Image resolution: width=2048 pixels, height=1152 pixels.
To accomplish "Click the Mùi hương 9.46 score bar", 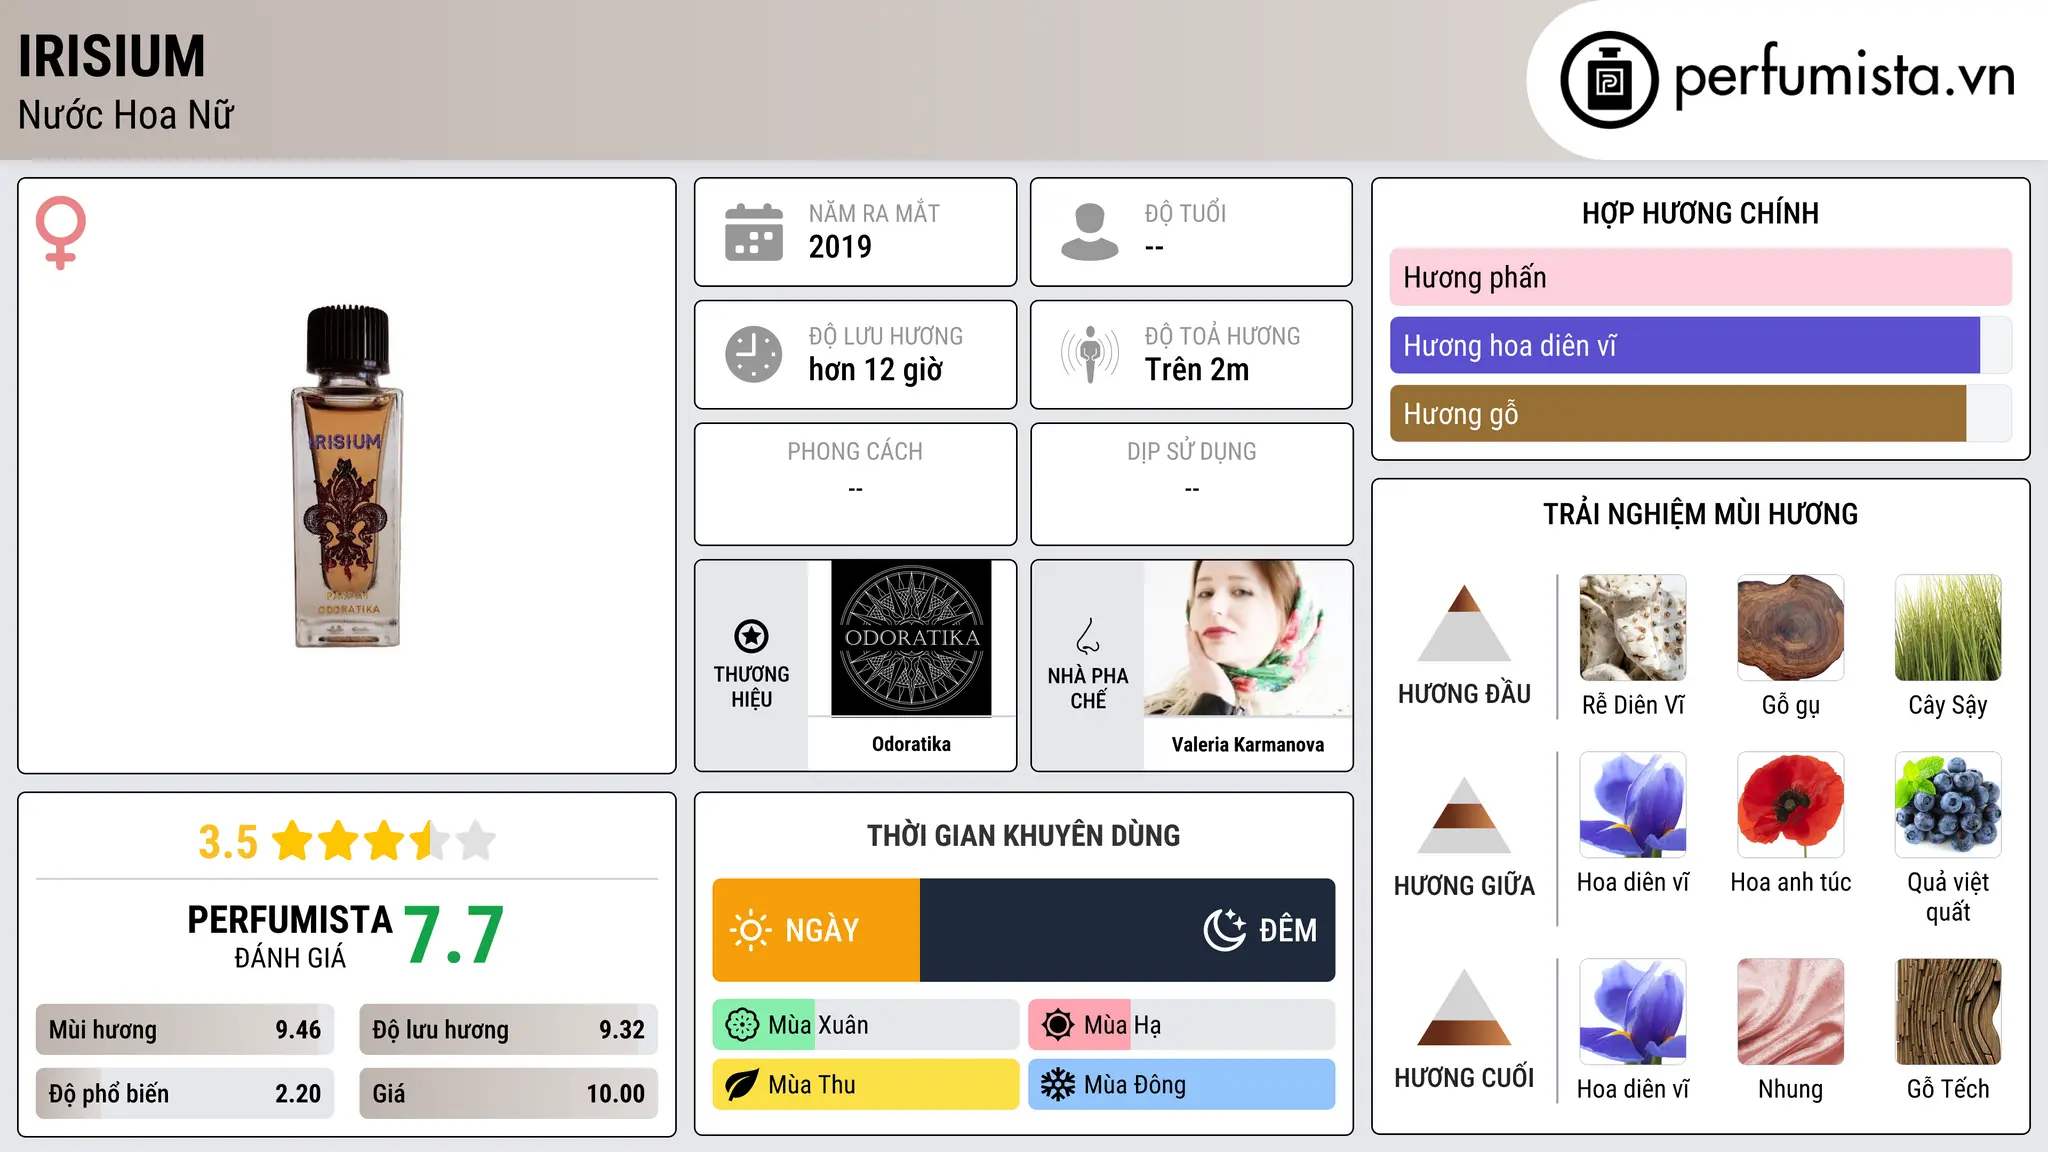I will click(x=185, y=1030).
